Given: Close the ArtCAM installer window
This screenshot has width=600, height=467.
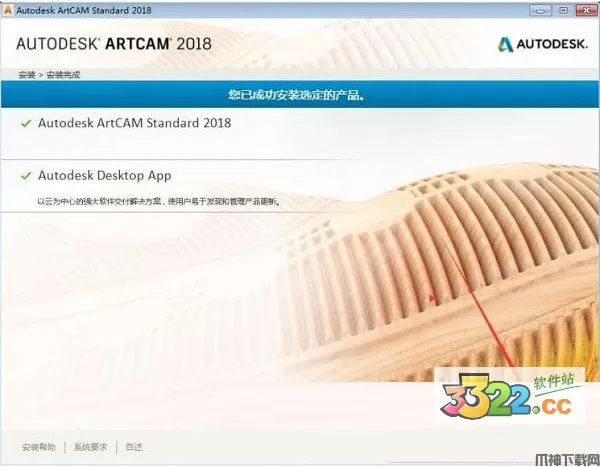Looking at the screenshot, I should (x=586, y=10).
